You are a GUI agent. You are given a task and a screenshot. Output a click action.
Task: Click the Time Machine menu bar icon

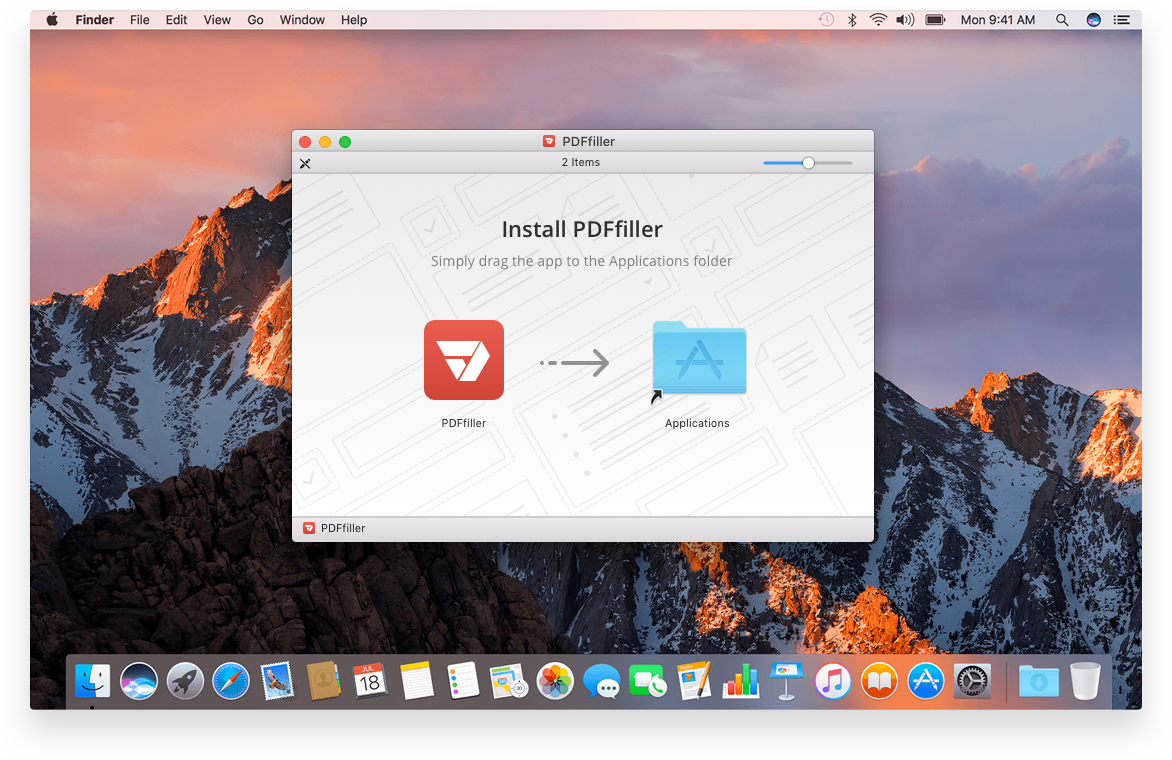[826, 20]
